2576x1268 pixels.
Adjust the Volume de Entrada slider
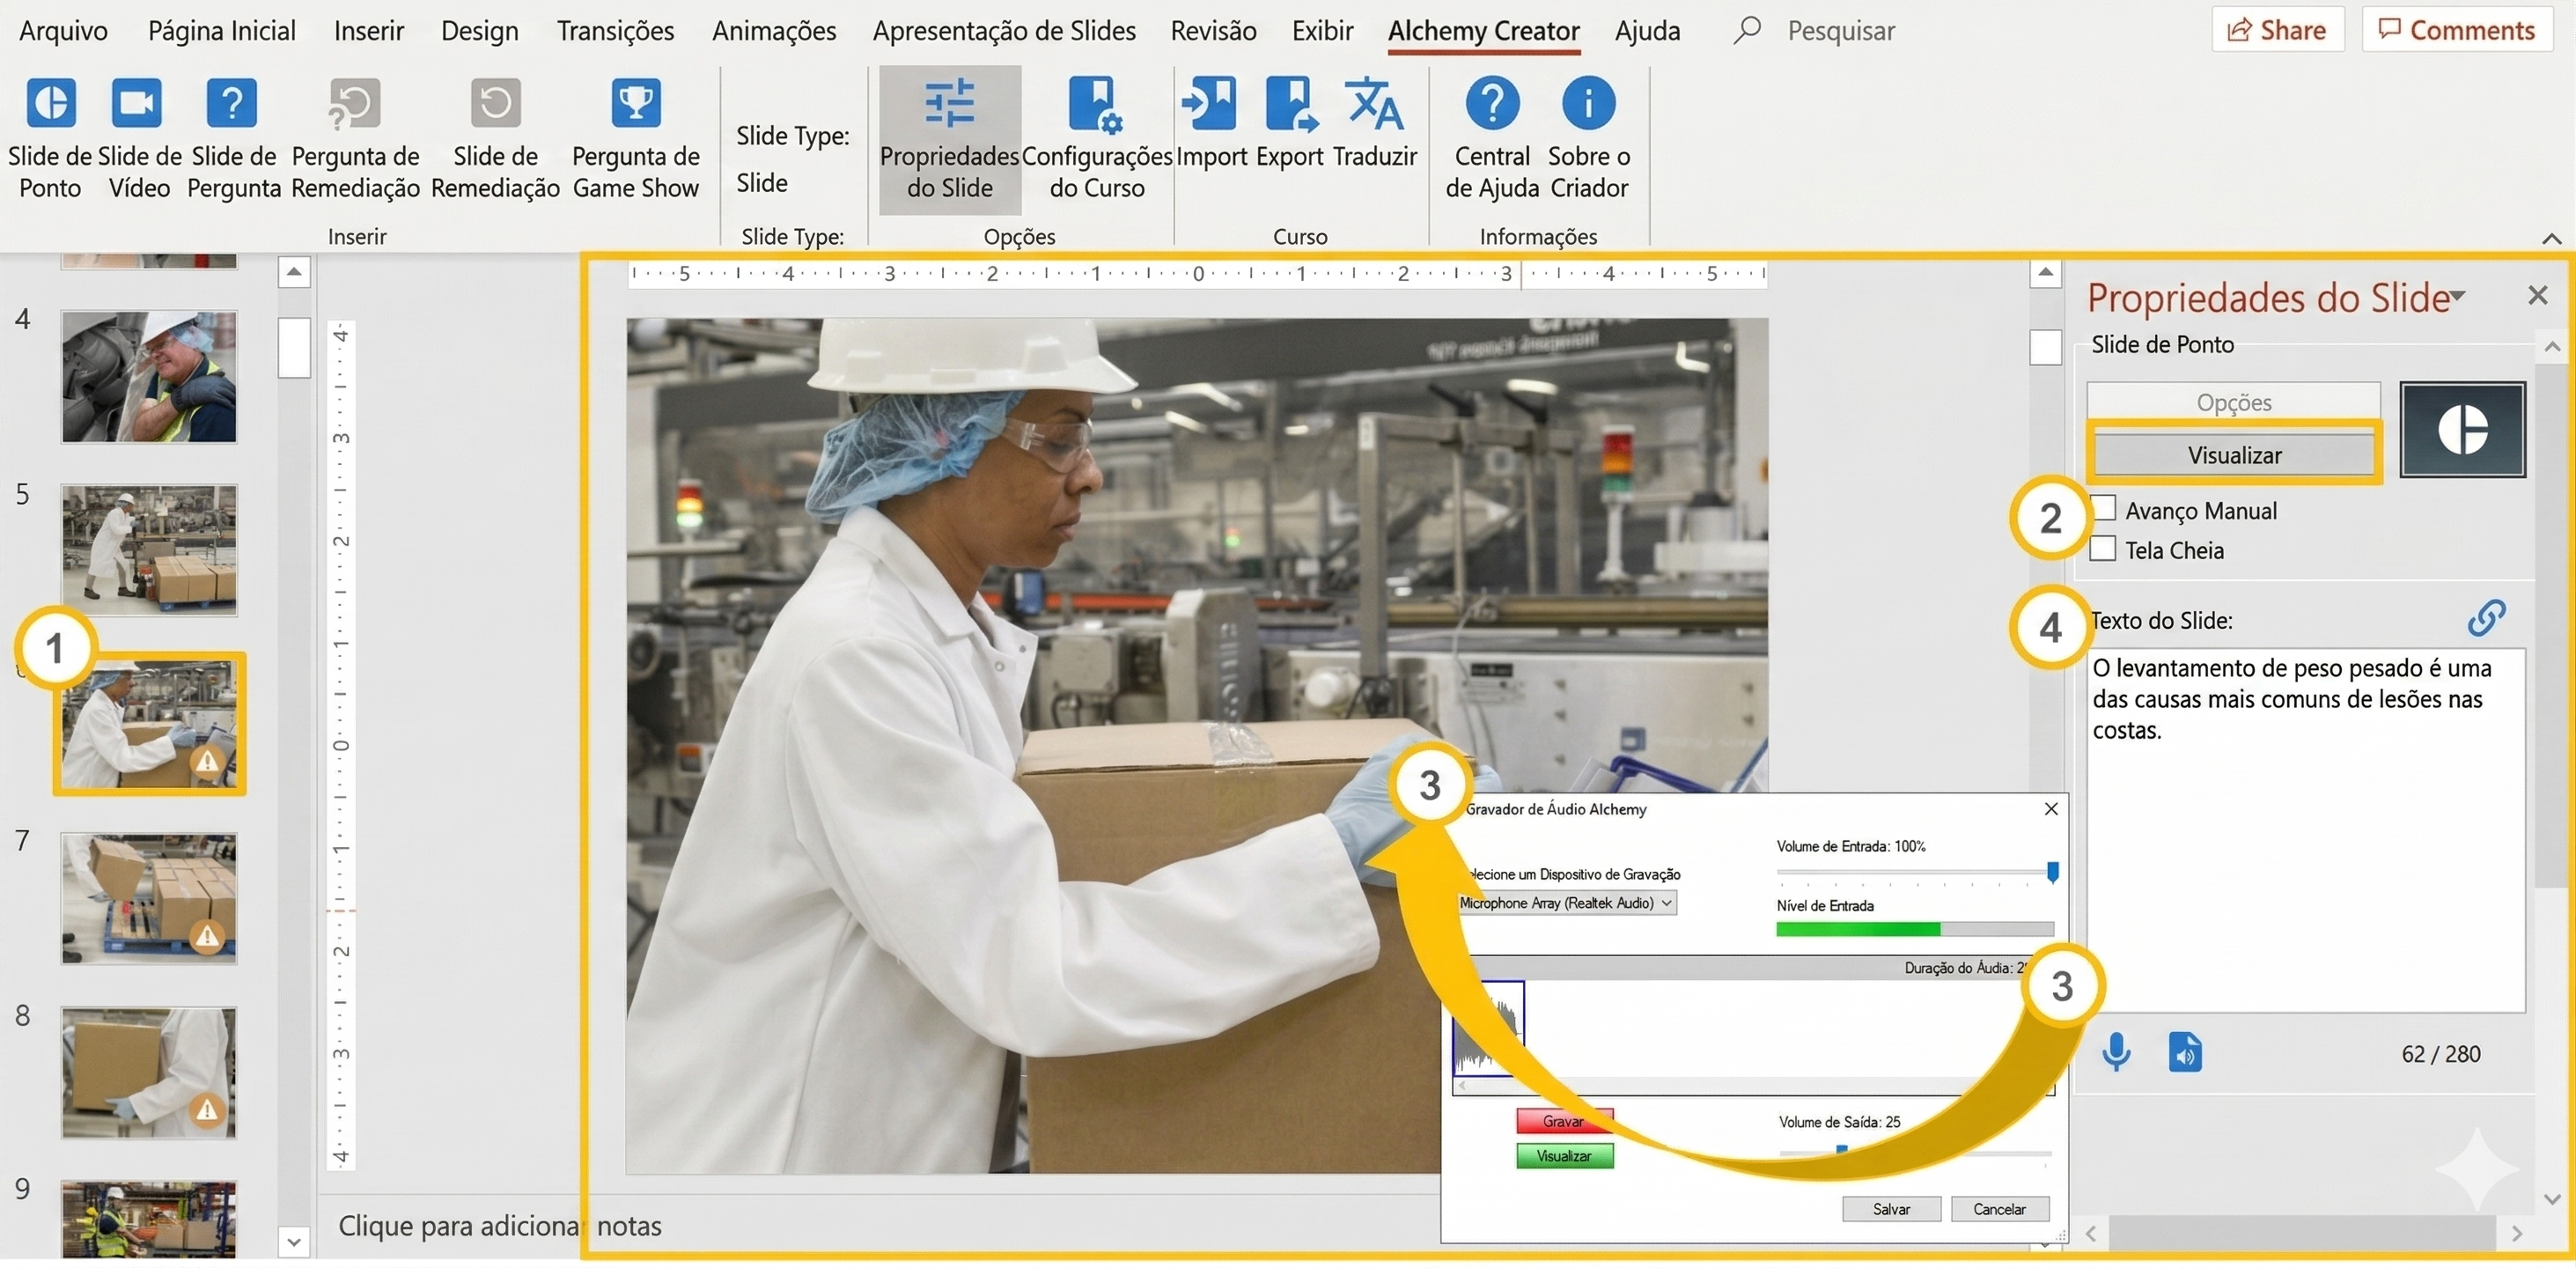[2052, 872]
